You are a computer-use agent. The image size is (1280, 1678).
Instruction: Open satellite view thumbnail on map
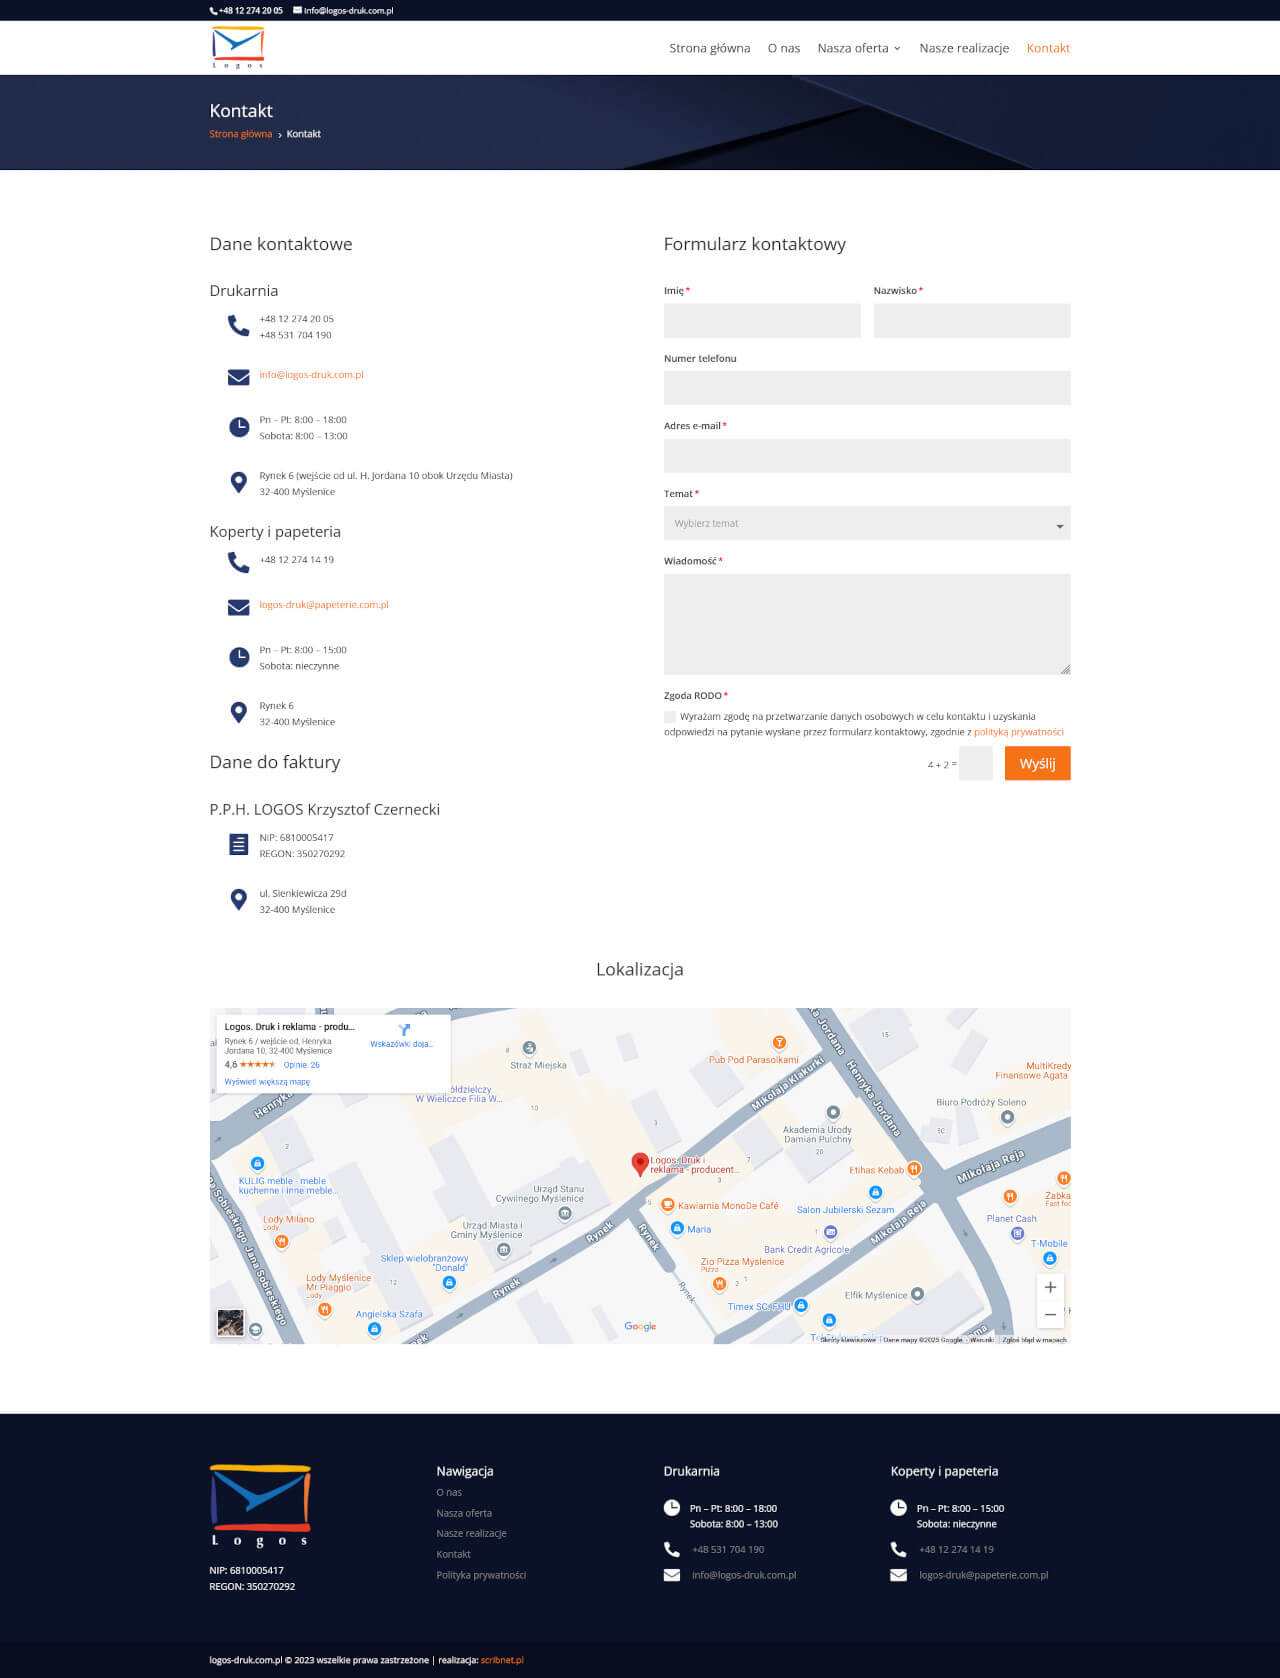pyautogui.click(x=230, y=1323)
